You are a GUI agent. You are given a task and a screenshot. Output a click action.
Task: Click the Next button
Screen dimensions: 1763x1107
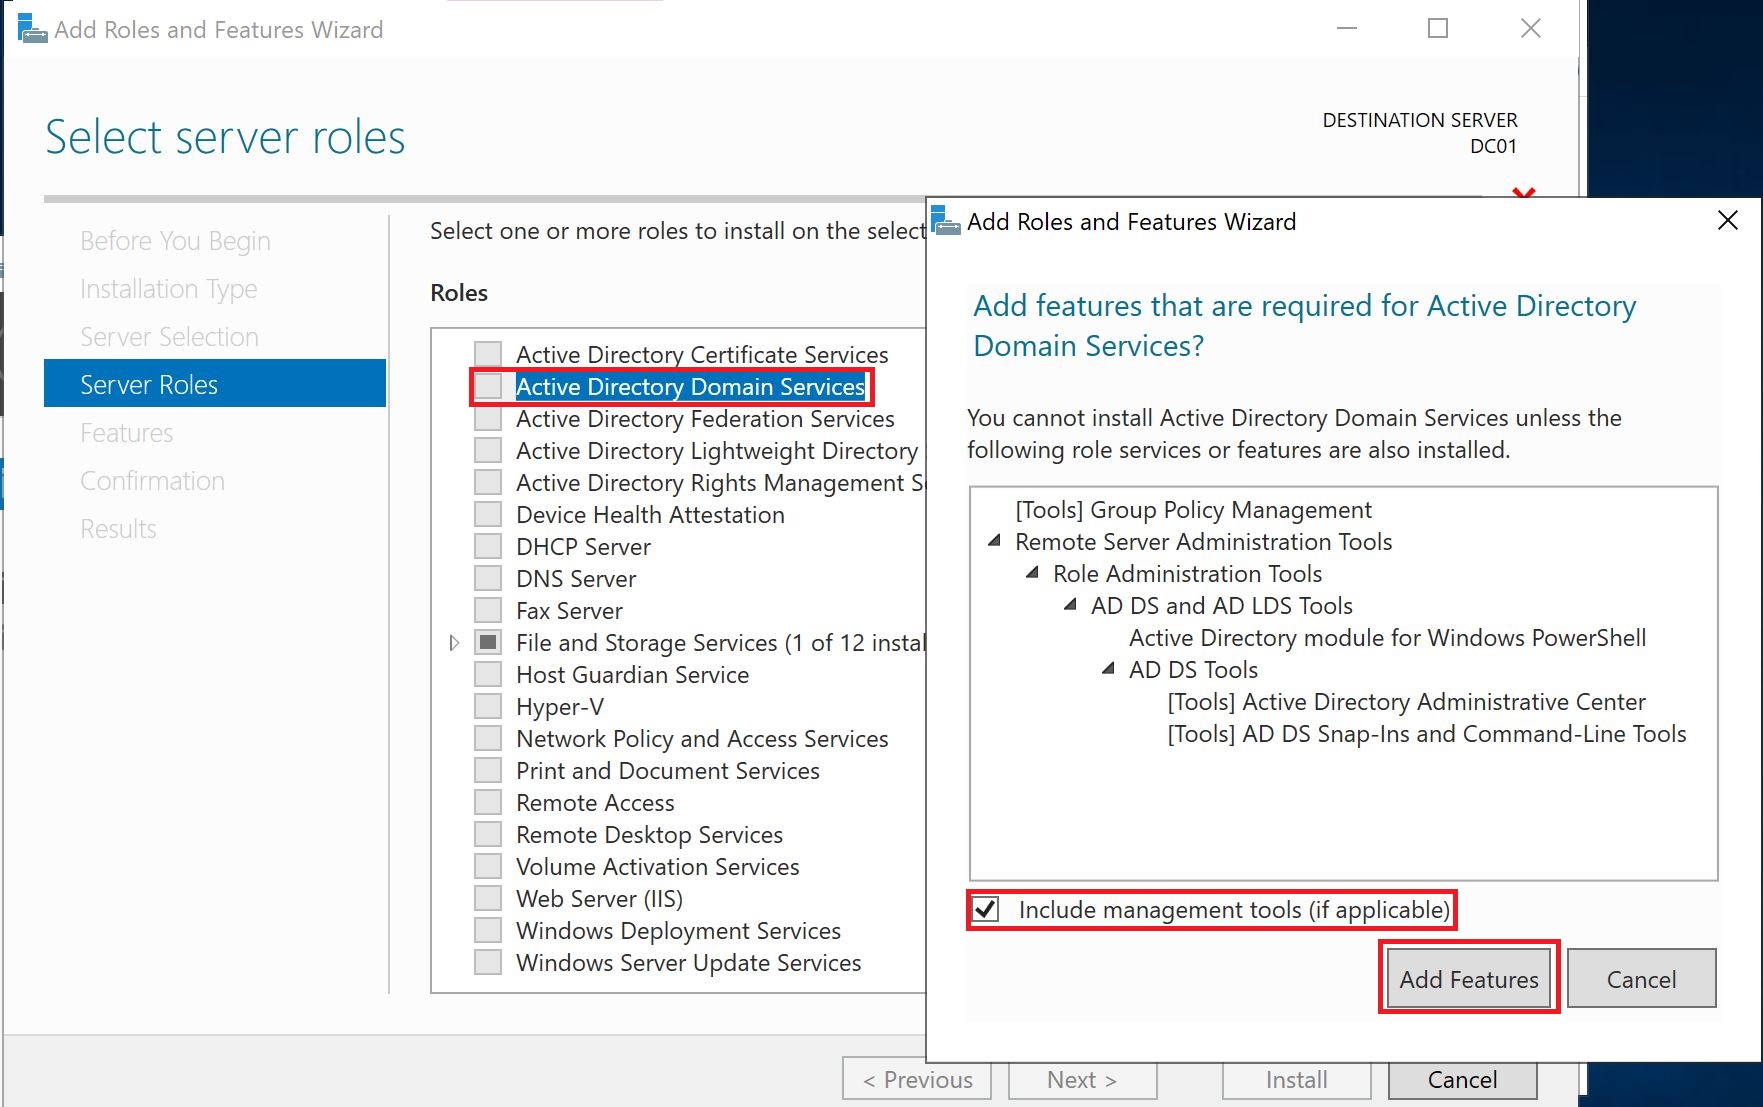pyautogui.click(x=1081, y=1080)
